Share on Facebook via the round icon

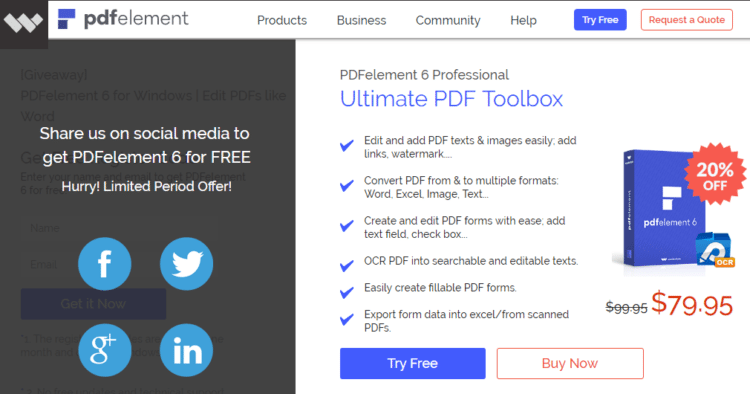pos(105,264)
